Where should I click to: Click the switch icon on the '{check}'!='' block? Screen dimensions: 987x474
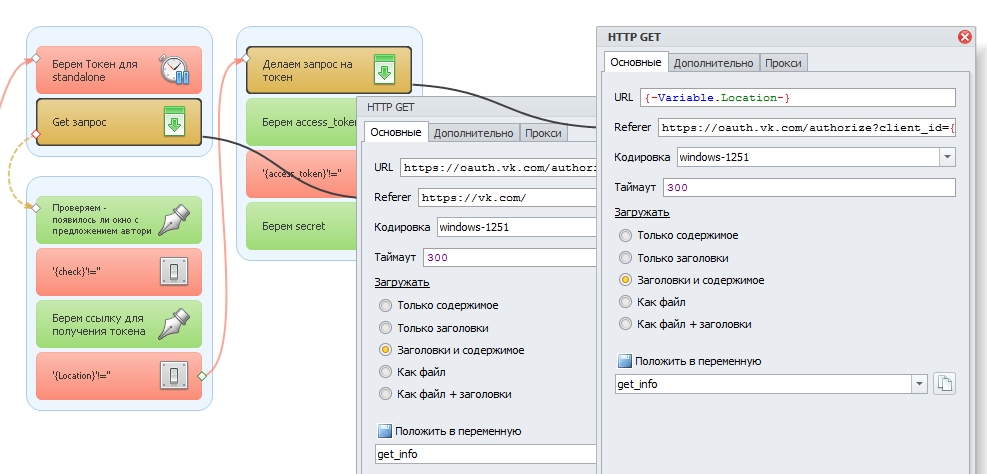click(174, 272)
